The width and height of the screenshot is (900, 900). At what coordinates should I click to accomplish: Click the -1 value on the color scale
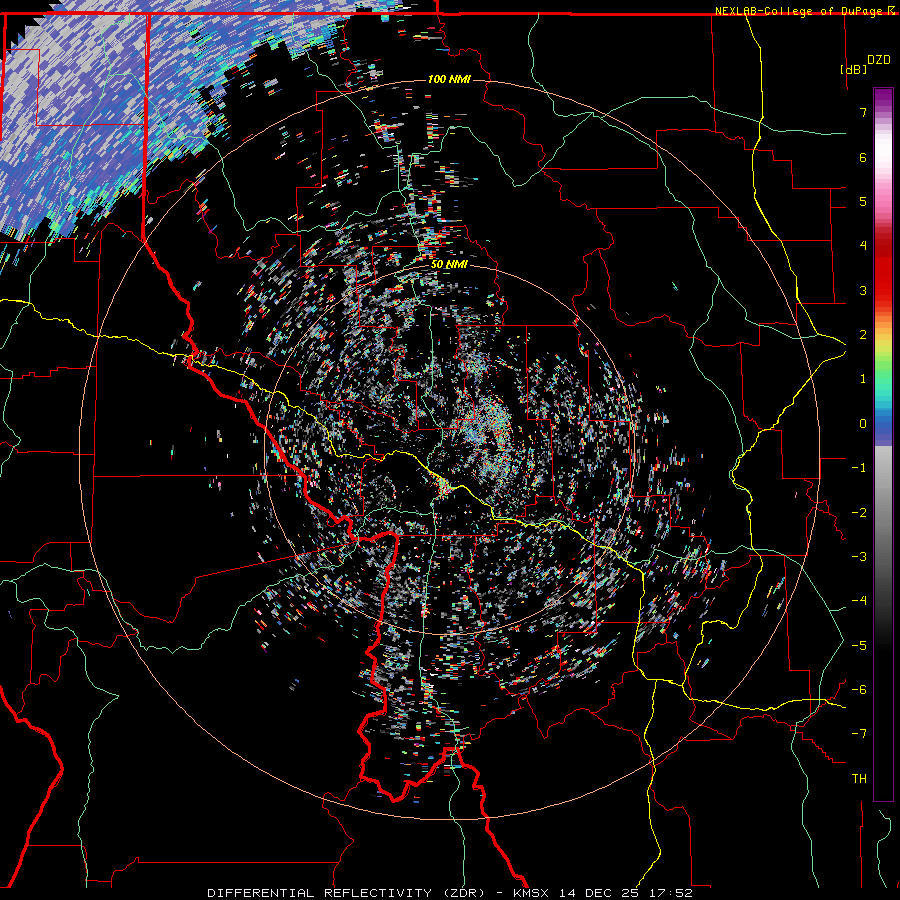pyautogui.click(x=859, y=468)
